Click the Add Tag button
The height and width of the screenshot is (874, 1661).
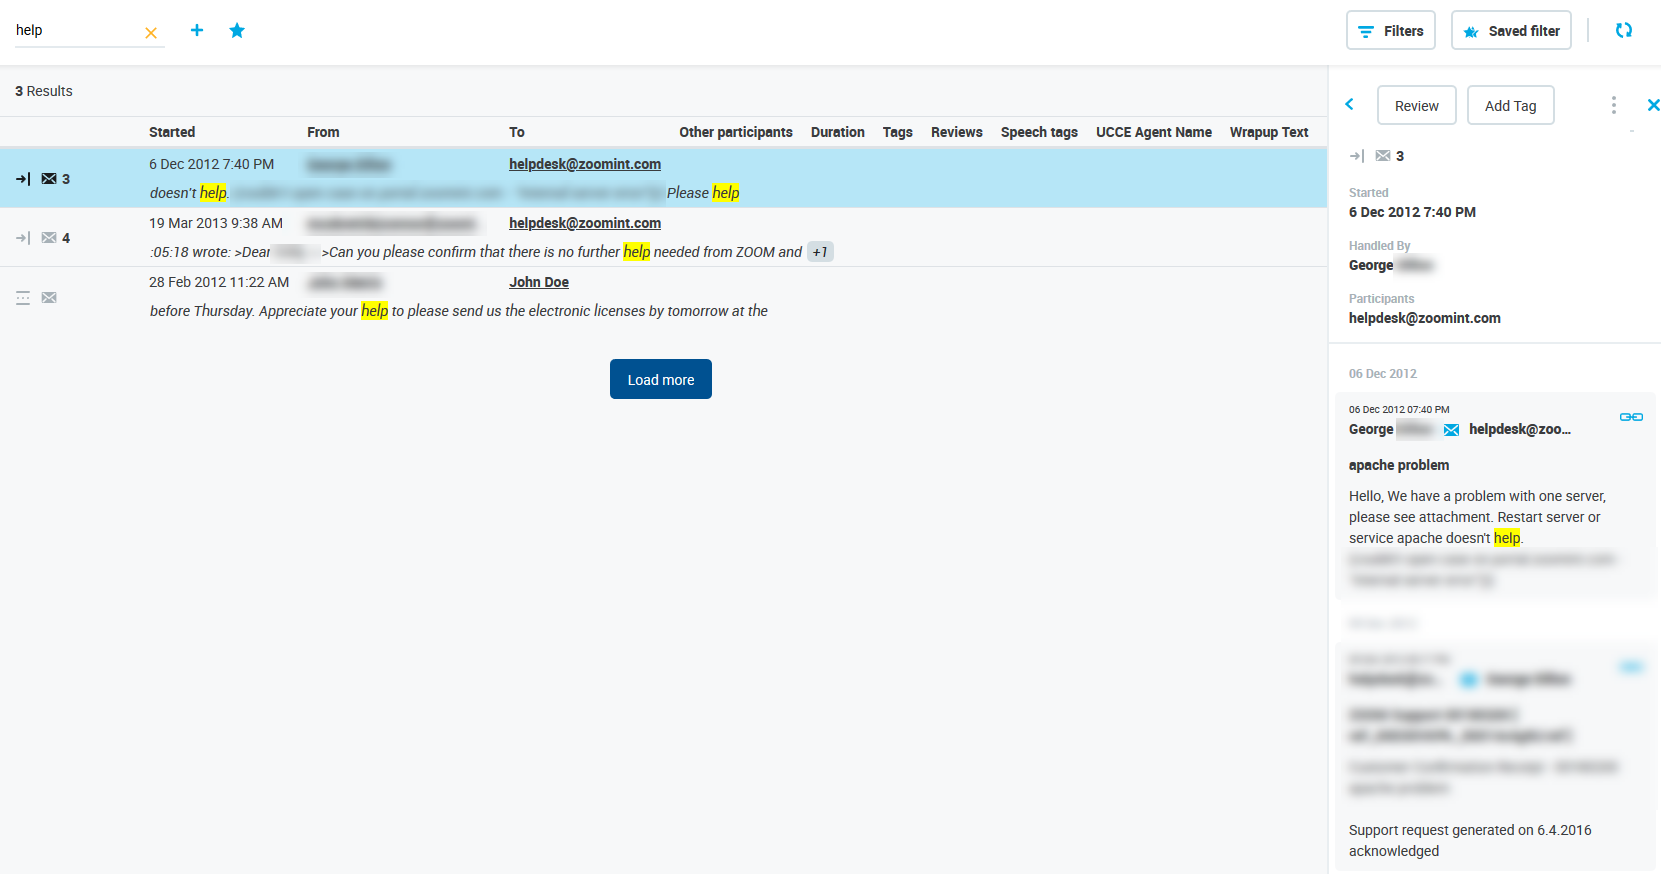click(1510, 106)
